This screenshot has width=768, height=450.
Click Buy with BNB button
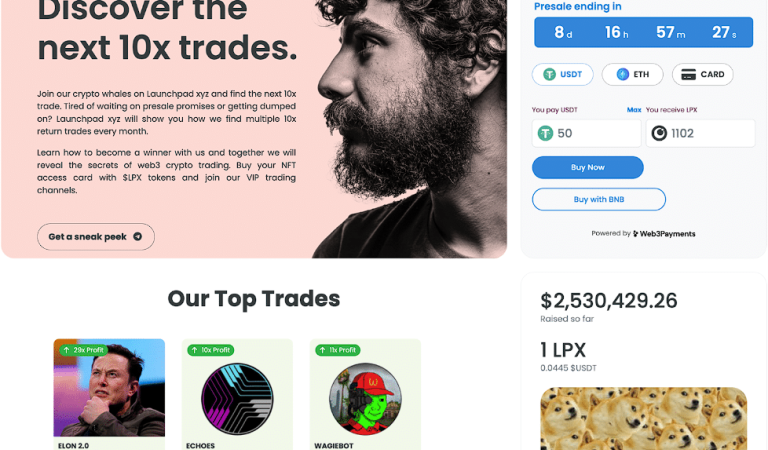[x=599, y=199]
